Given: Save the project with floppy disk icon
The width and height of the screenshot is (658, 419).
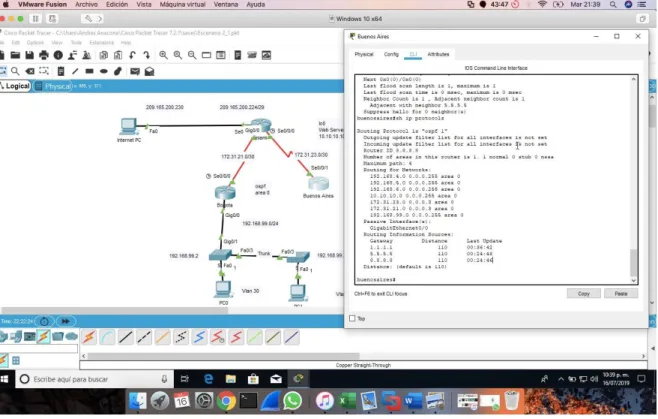Looking at the screenshot, I should (x=29, y=55).
